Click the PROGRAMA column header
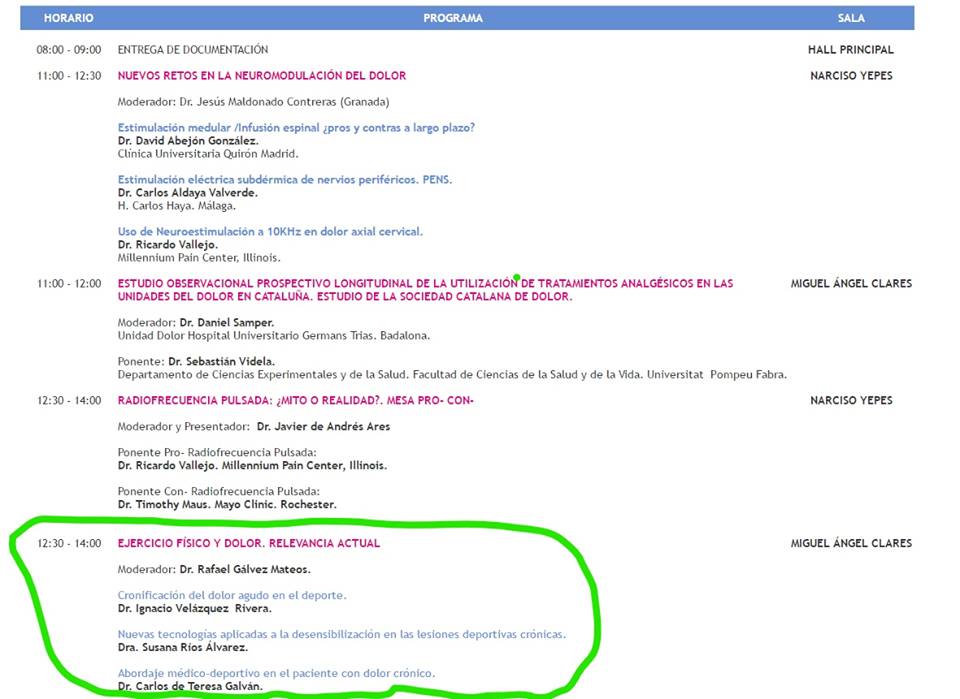The height and width of the screenshot is (699, 960). tap(453, 18)
